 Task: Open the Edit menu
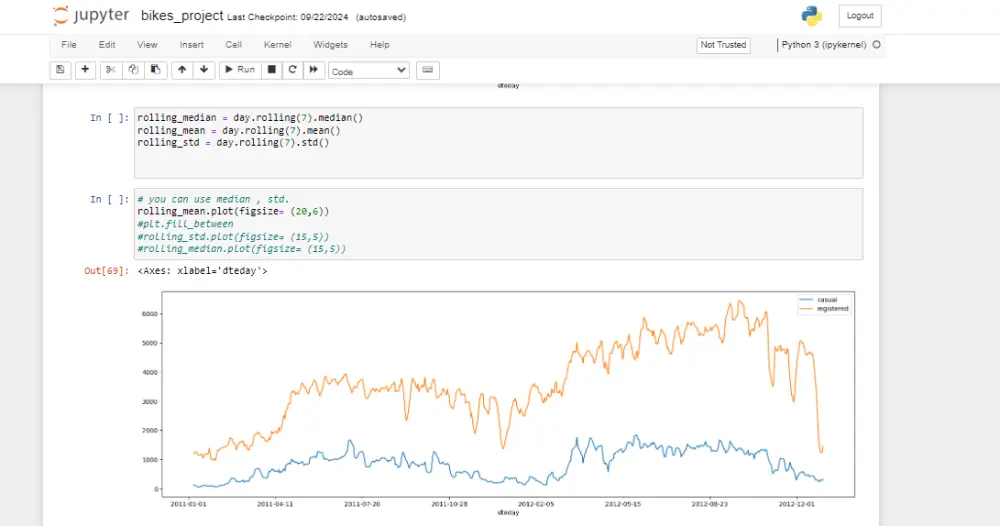[x=107, y=45]
